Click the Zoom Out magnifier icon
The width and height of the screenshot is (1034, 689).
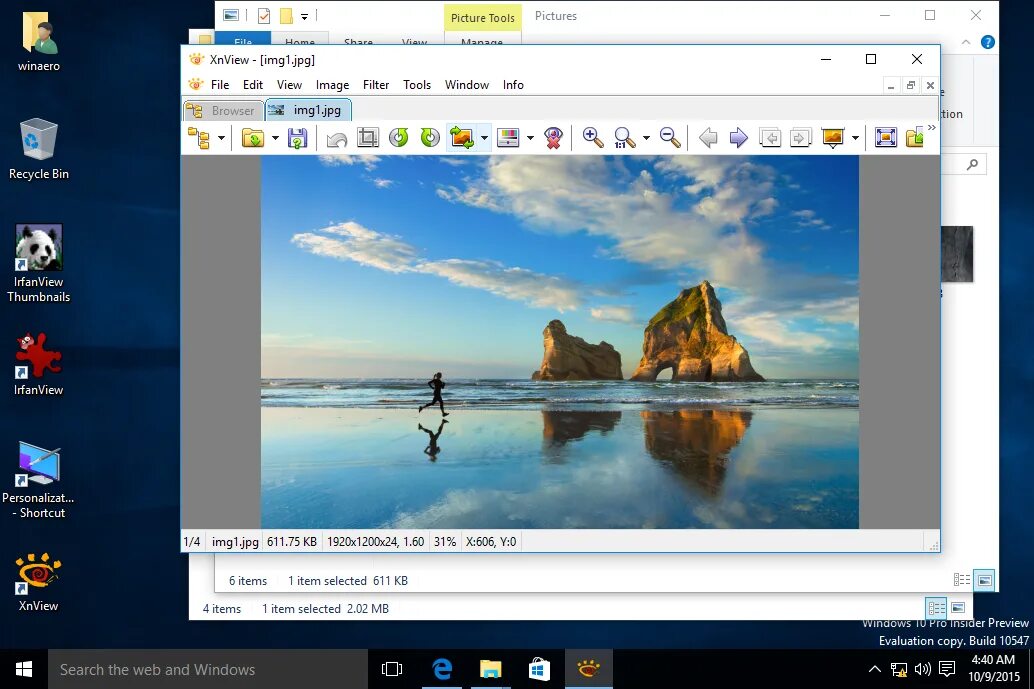pos(670,138)
